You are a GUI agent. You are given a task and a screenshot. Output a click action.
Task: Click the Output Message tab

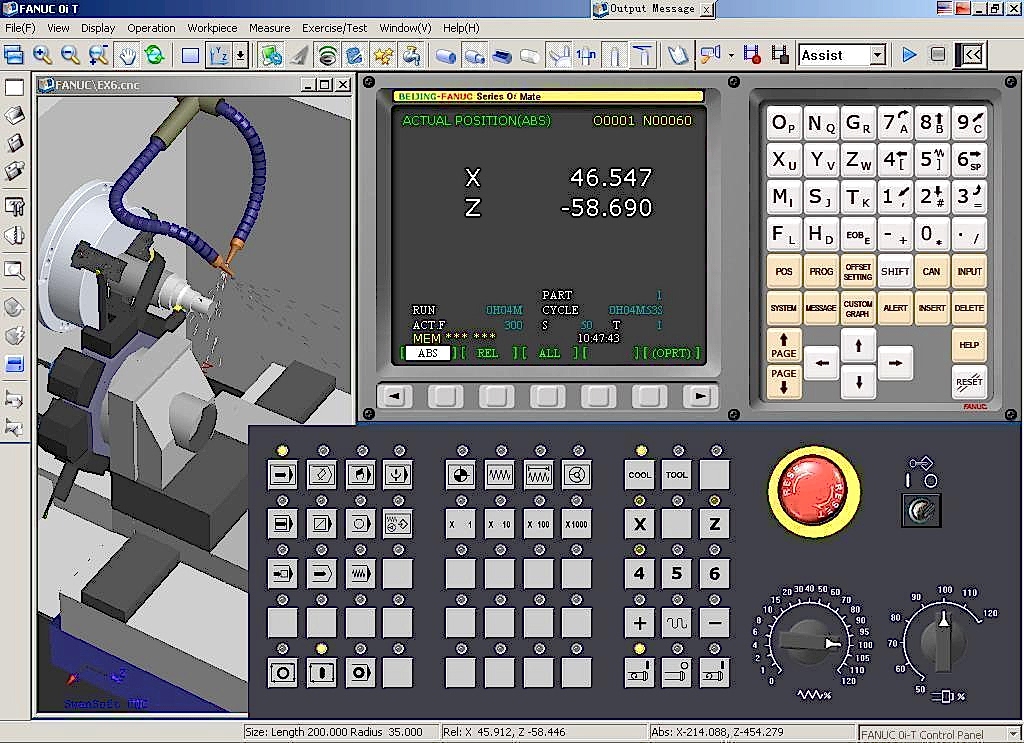(x=652, y=9)
